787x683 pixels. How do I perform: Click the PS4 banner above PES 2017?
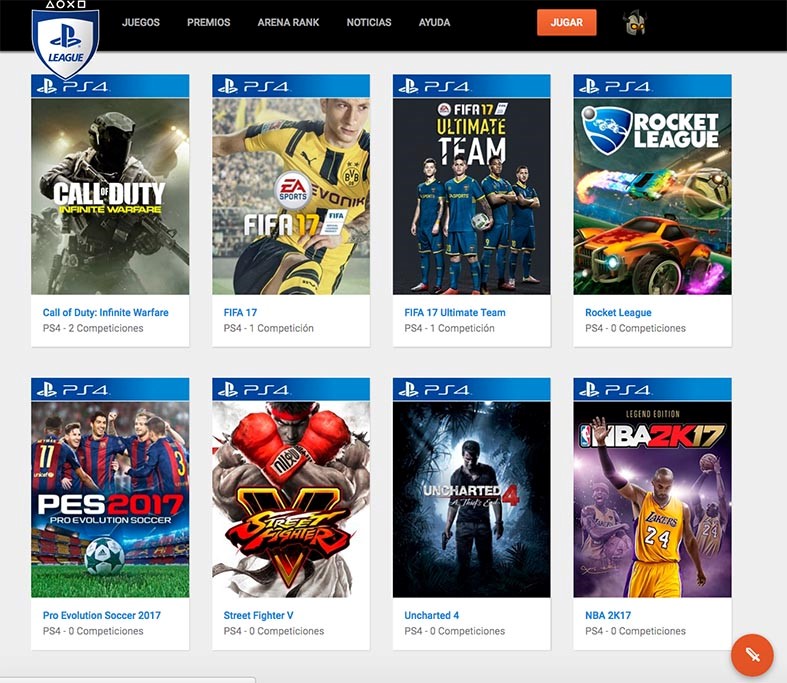pos(110,389)
